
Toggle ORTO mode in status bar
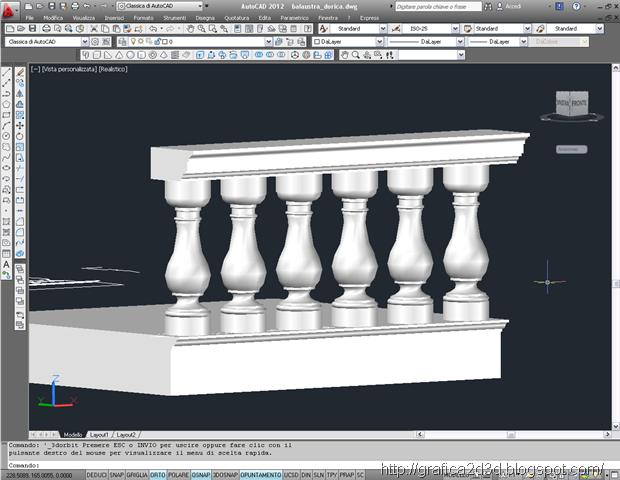pyautogui.click(x=158, y=475)
